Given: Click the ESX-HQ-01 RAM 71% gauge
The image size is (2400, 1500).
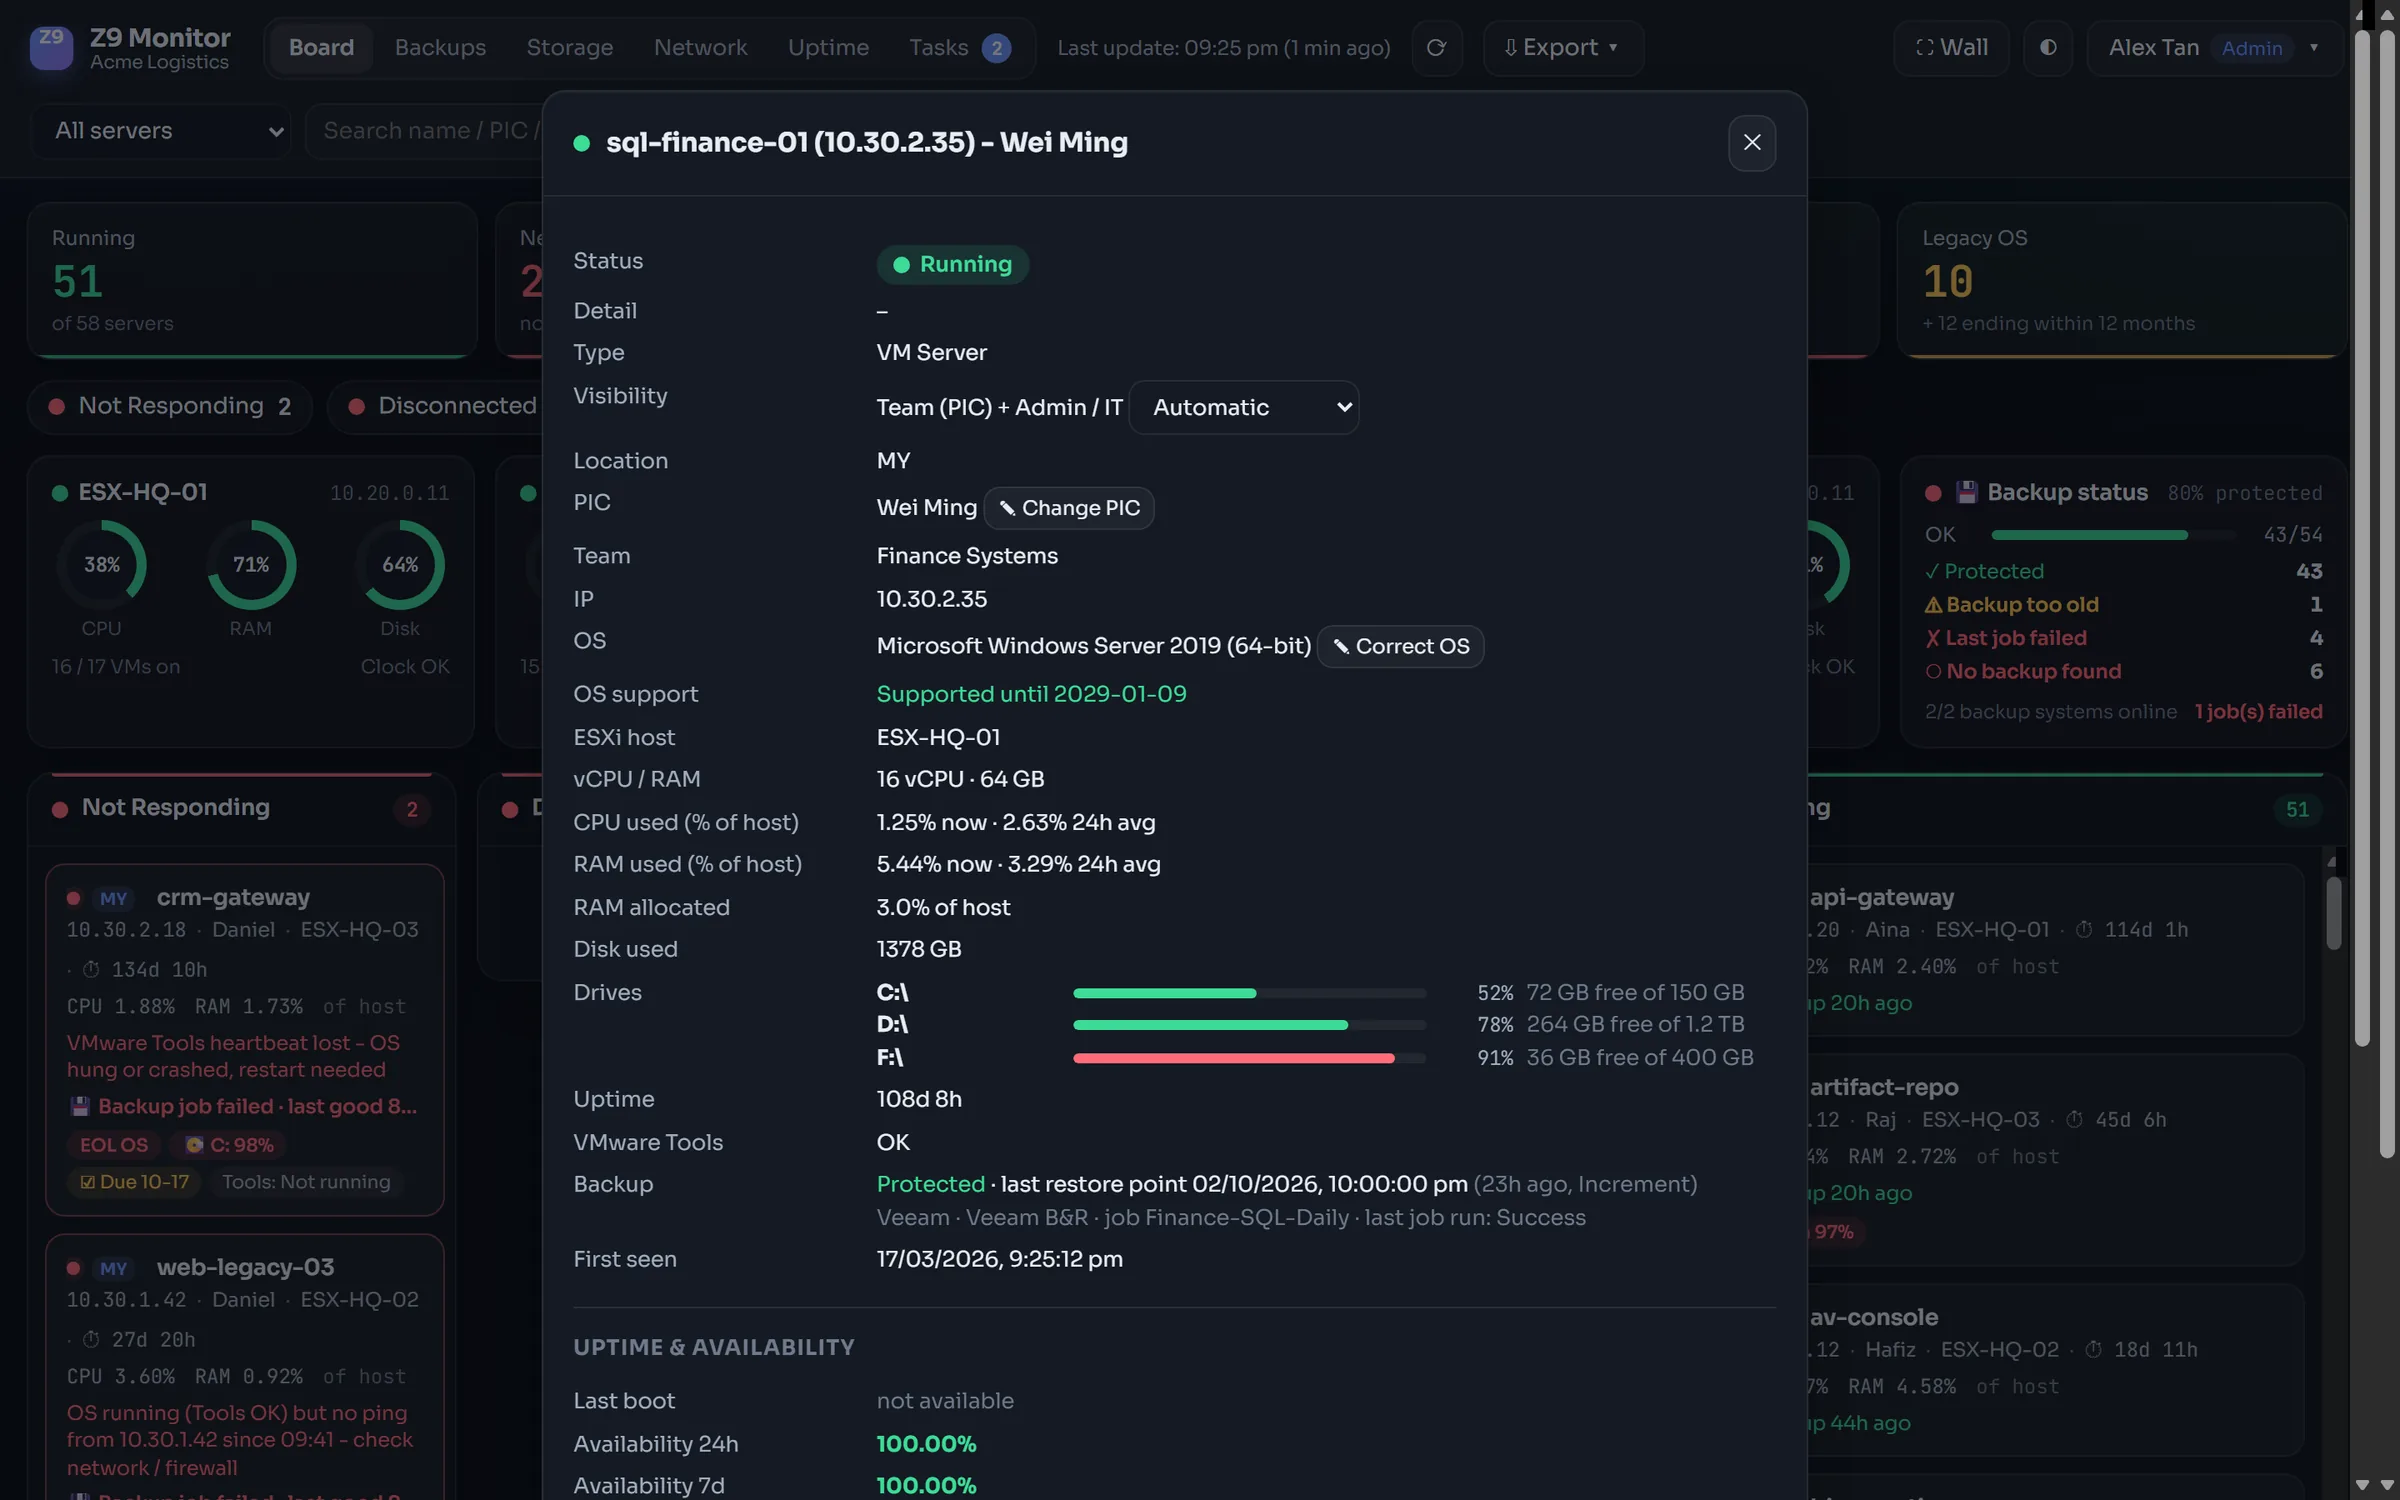Looking at the screenshot, I should click(251, 565).
